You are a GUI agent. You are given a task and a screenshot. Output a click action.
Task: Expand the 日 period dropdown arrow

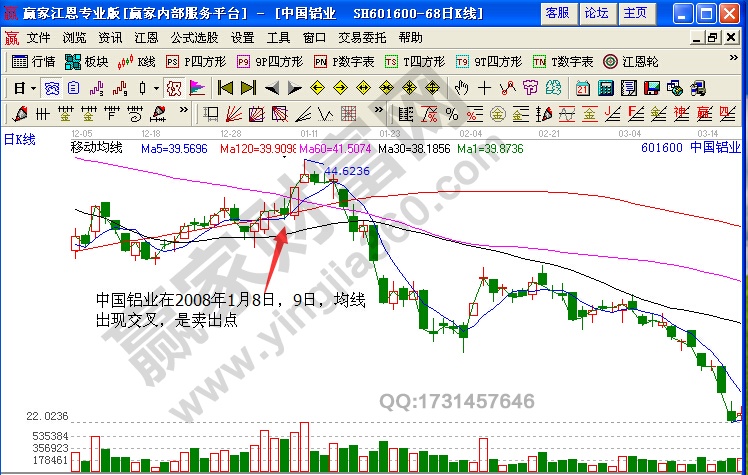(32, 87)
